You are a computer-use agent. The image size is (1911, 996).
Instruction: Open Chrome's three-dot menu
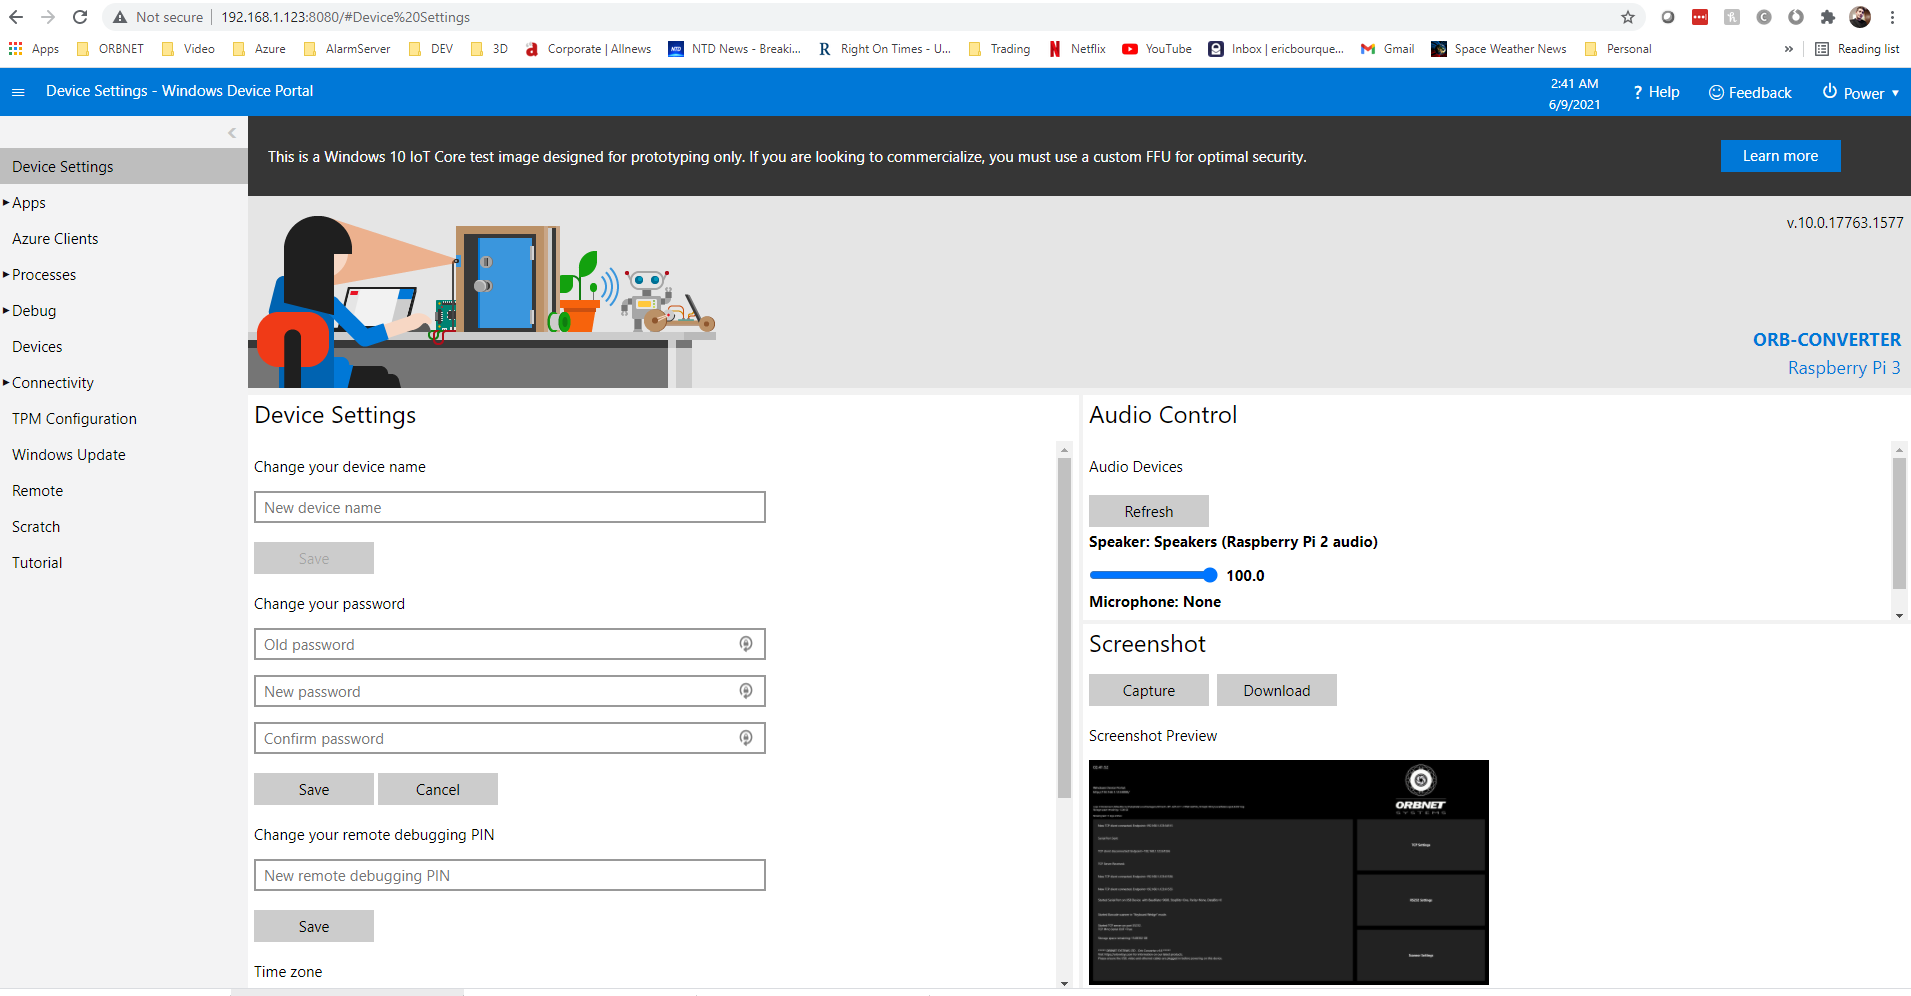click(1893, 17)
